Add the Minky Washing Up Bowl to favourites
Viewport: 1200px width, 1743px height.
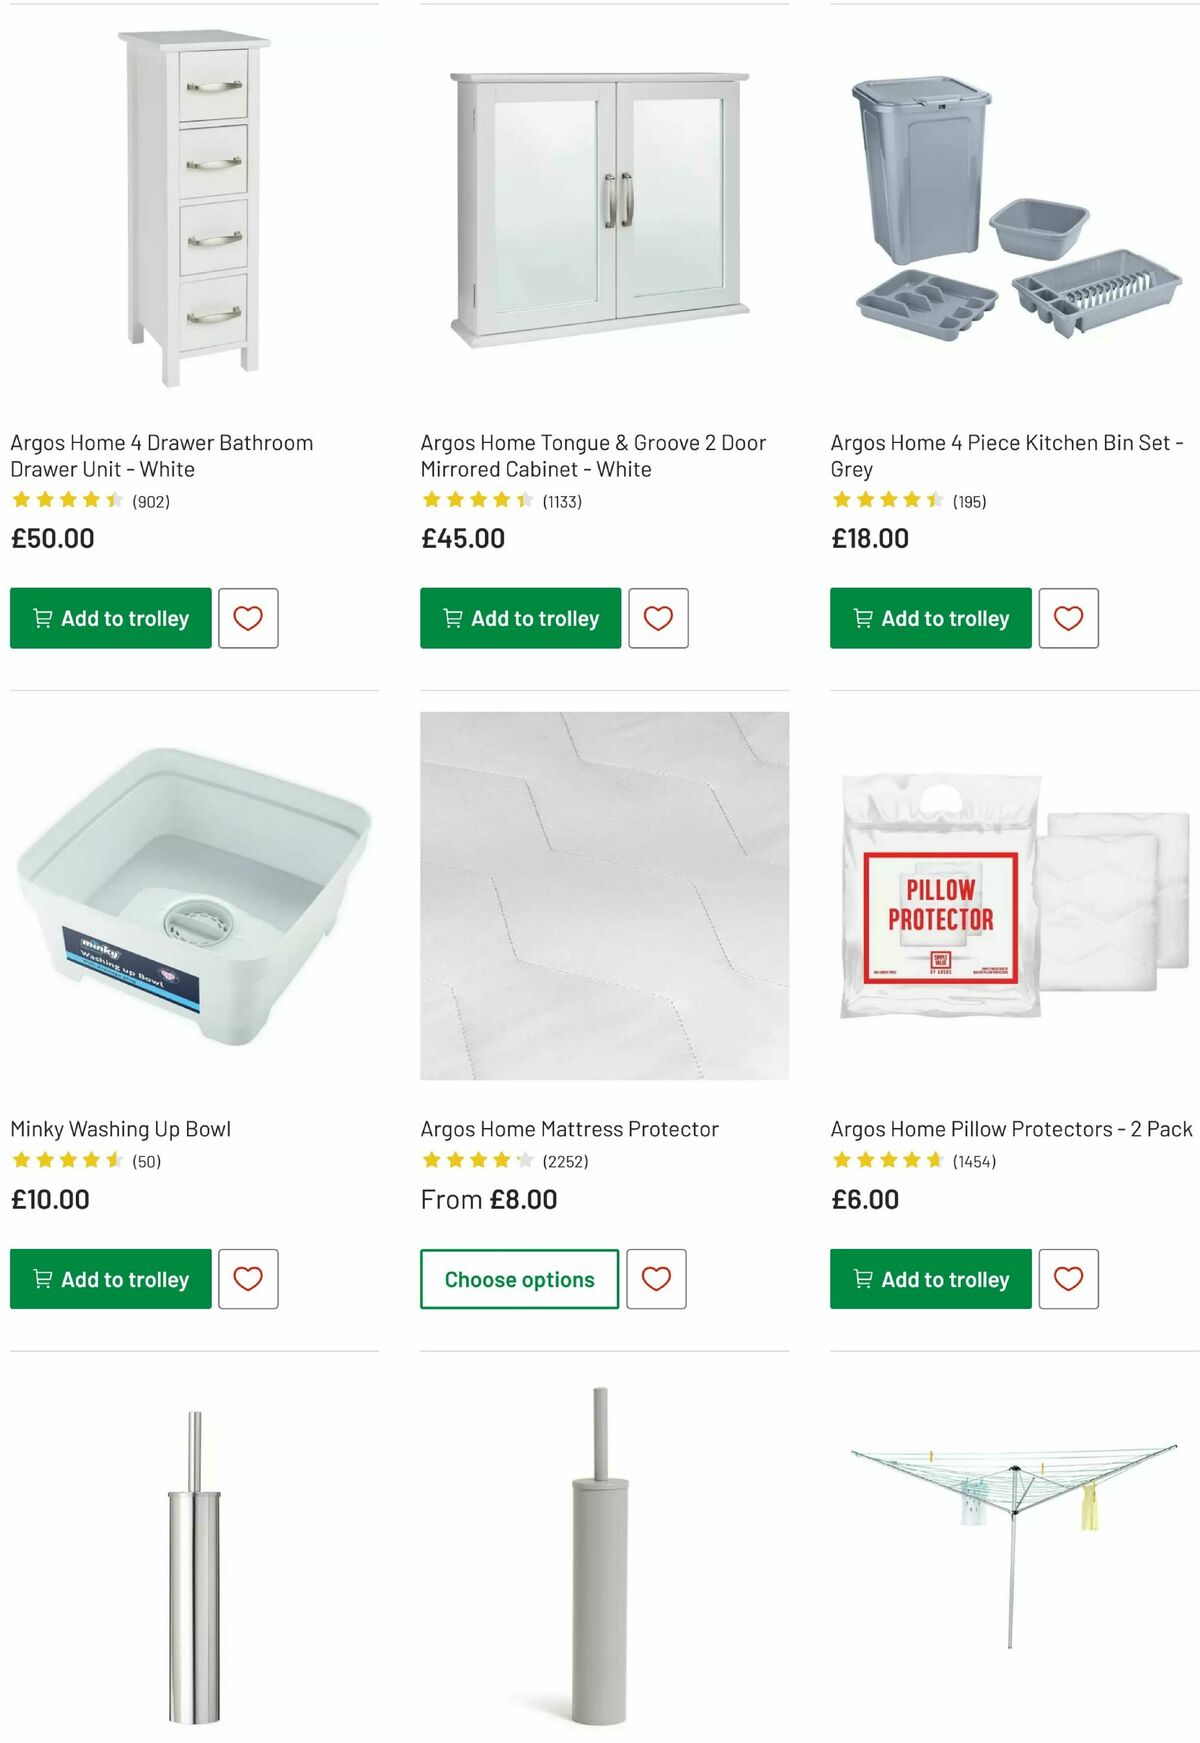[x=248, y=1279]
